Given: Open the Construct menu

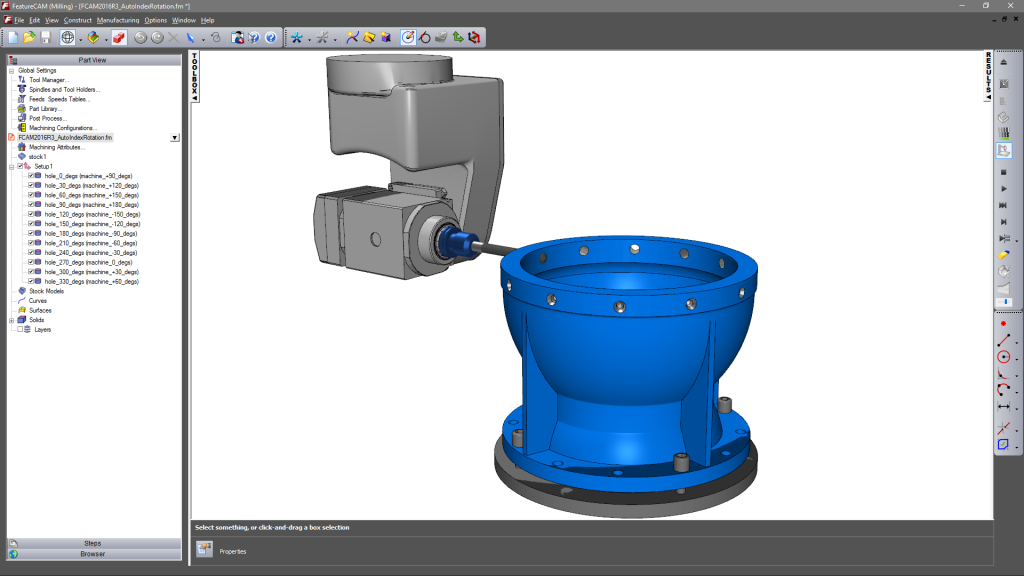Looking at the screenshot, I should pyautogui.click(x=77, y=20).
